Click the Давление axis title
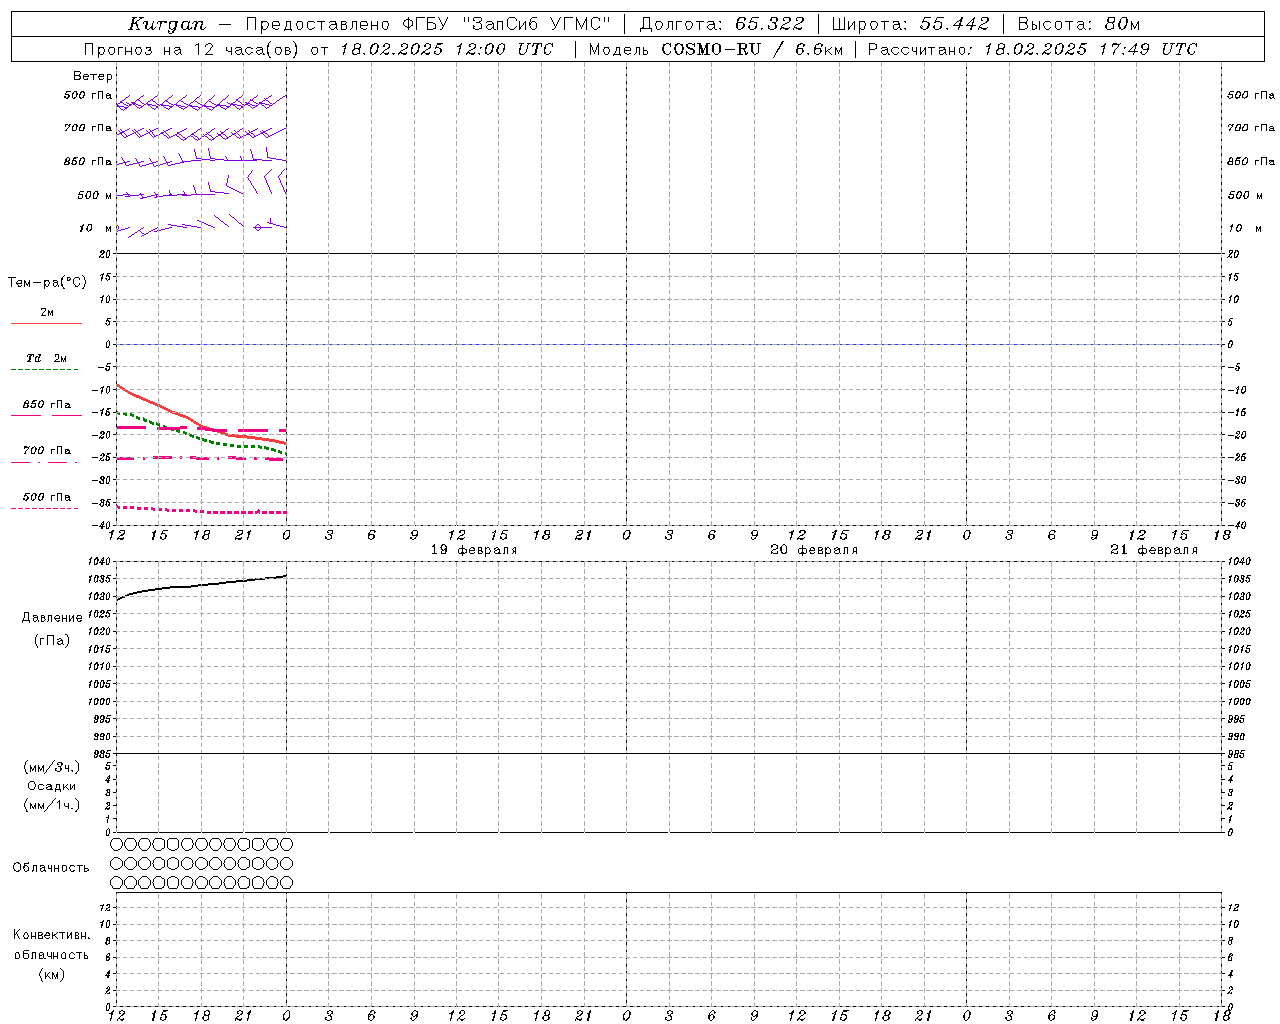This screenshot has height=1024, width=1280. (x=52, y=618)
